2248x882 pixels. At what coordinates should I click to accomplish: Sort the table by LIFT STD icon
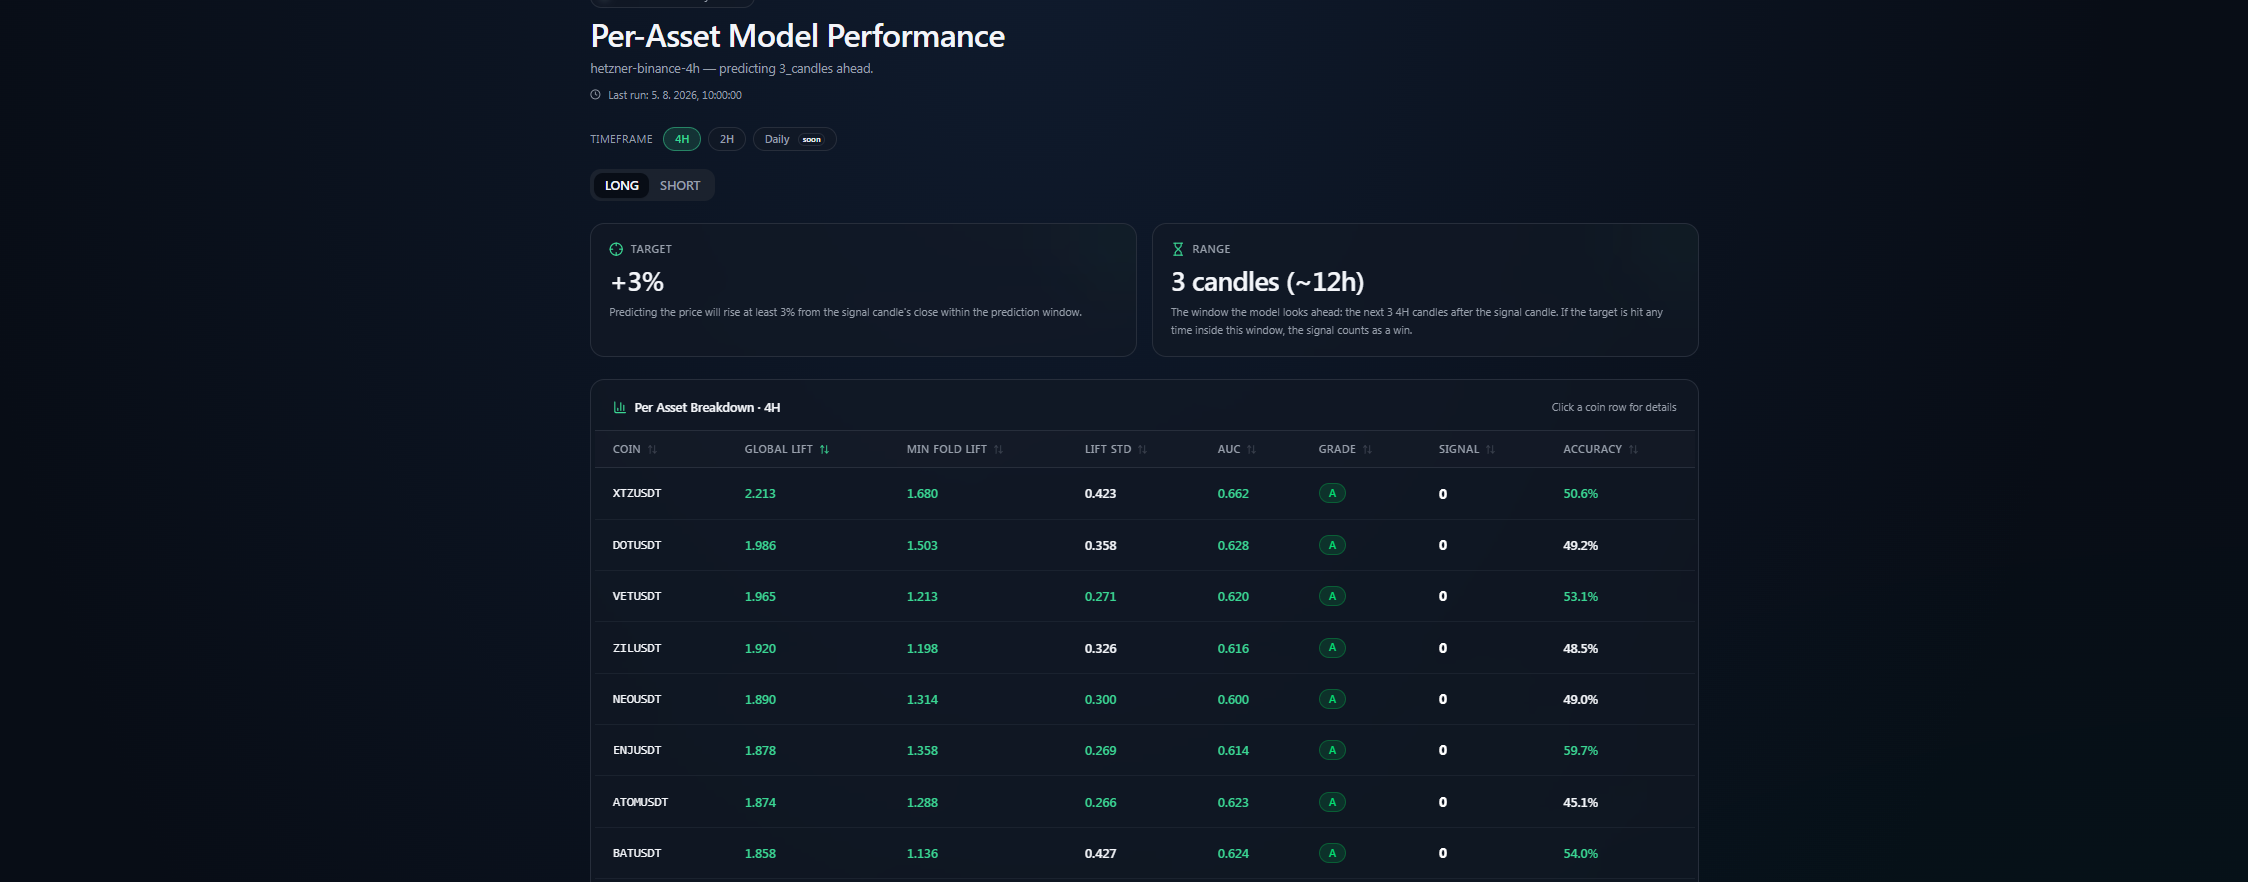coord(1142,449)
